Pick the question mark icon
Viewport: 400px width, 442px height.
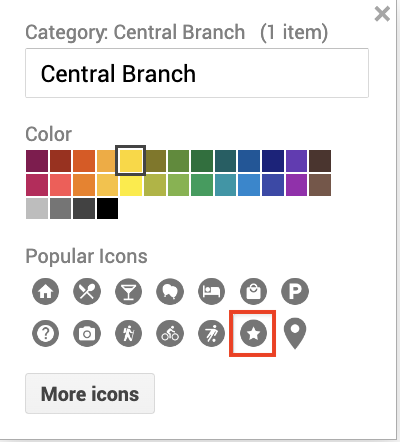pyautogui.click(x=46, y=333)
